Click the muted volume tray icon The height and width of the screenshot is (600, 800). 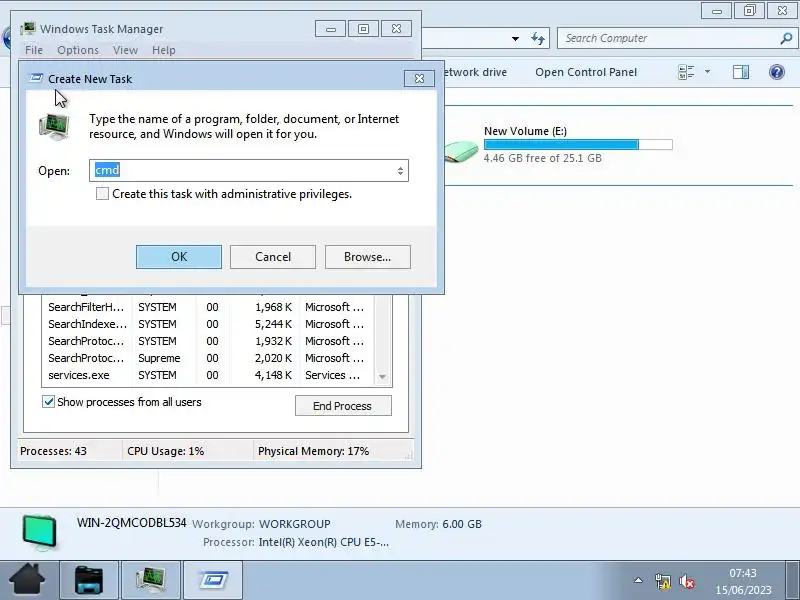pyautogui.click(x=687, y=581)
